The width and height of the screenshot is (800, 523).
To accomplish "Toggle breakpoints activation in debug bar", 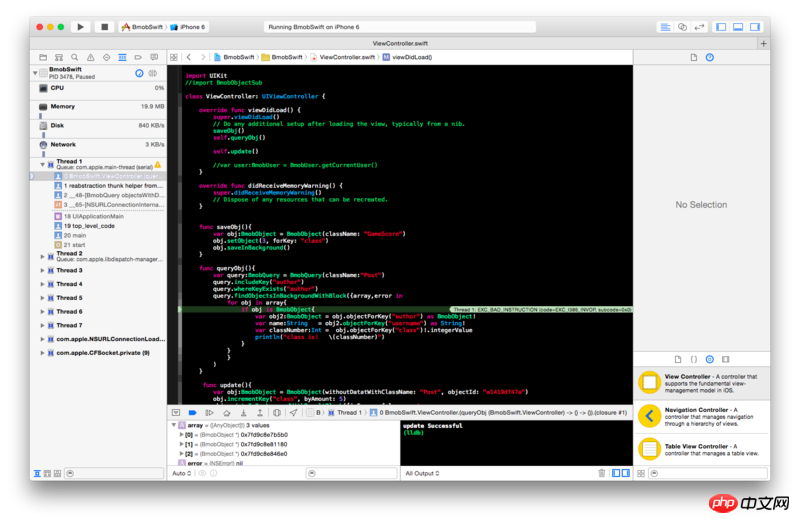I will pyautogui.click(x=193, y=413).
